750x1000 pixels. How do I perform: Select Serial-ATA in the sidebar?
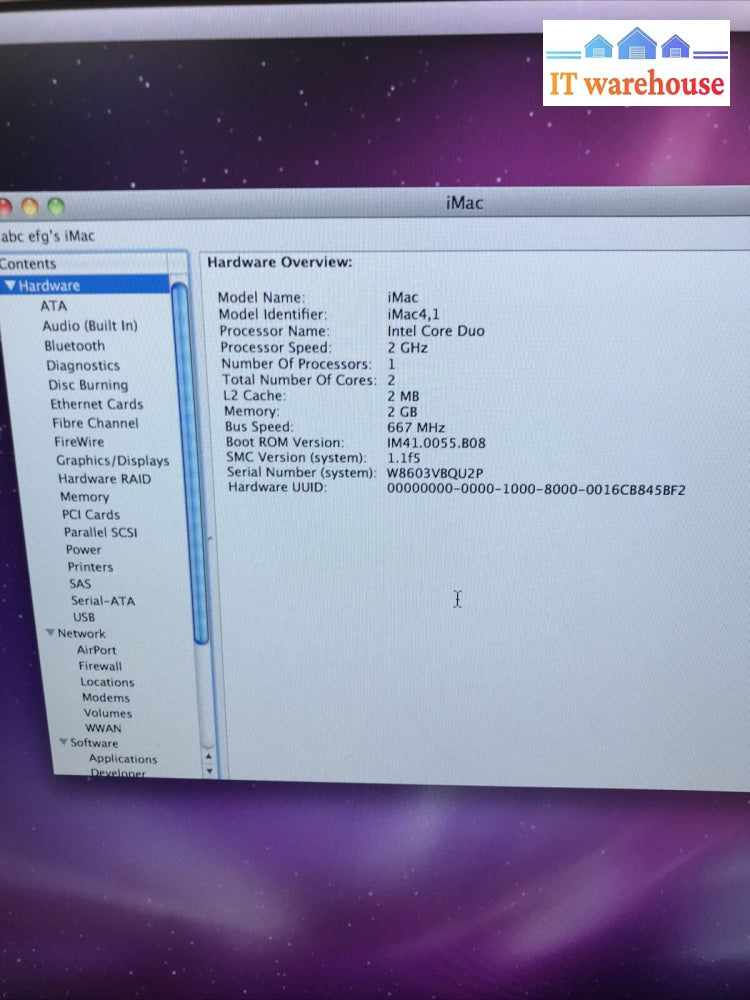pyautogui.click(x=102, y=601)
